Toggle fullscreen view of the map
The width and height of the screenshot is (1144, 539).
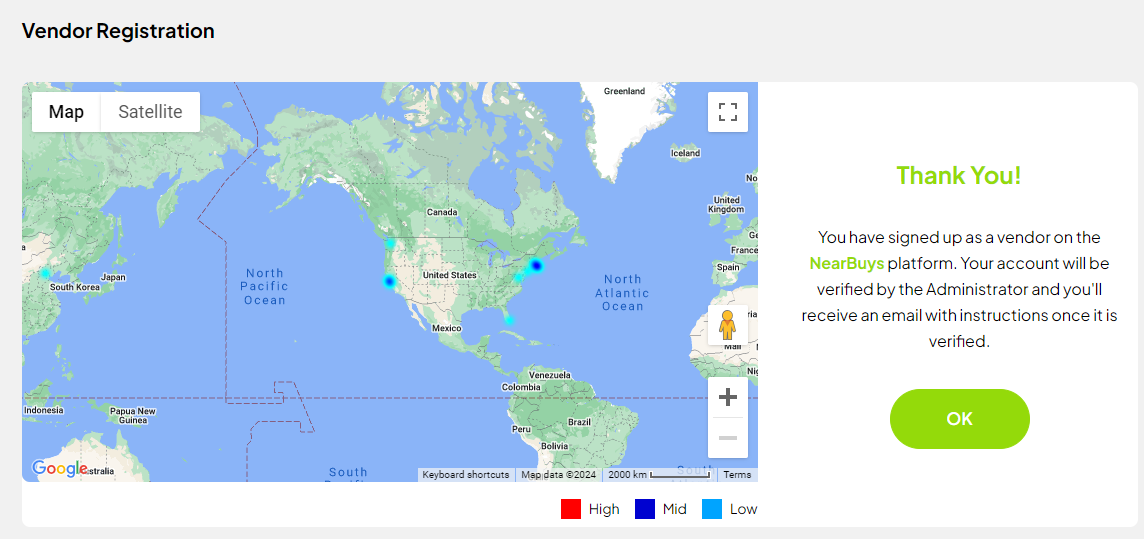pos(728,112)
